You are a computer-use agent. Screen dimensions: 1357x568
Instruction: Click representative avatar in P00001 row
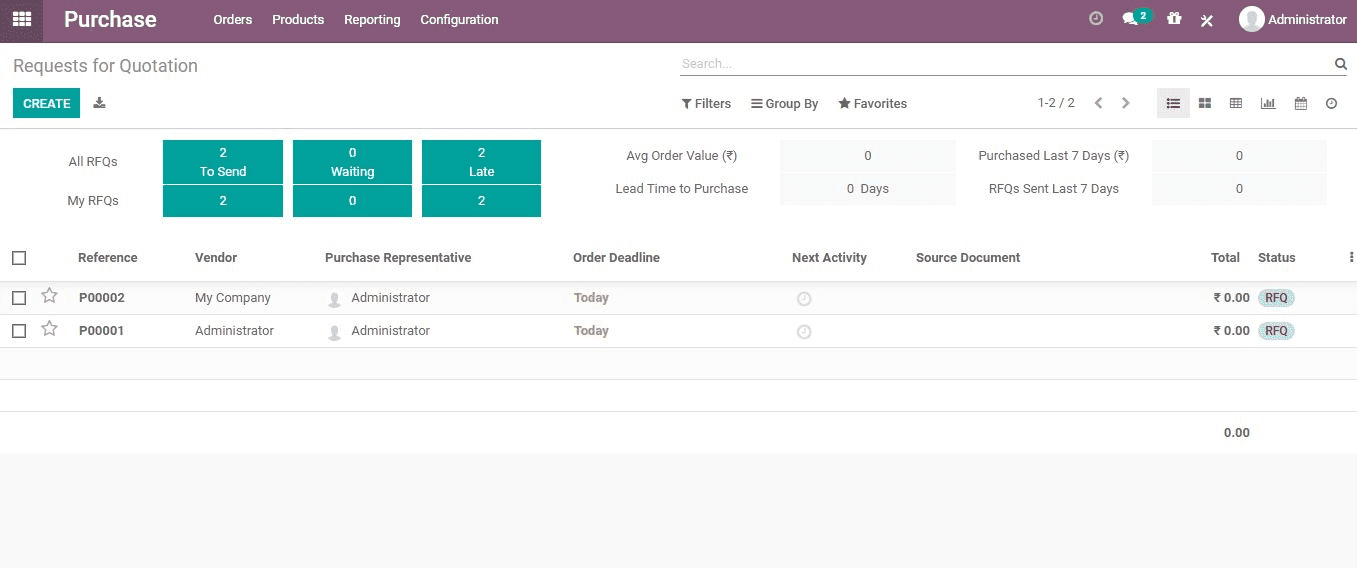335,333
